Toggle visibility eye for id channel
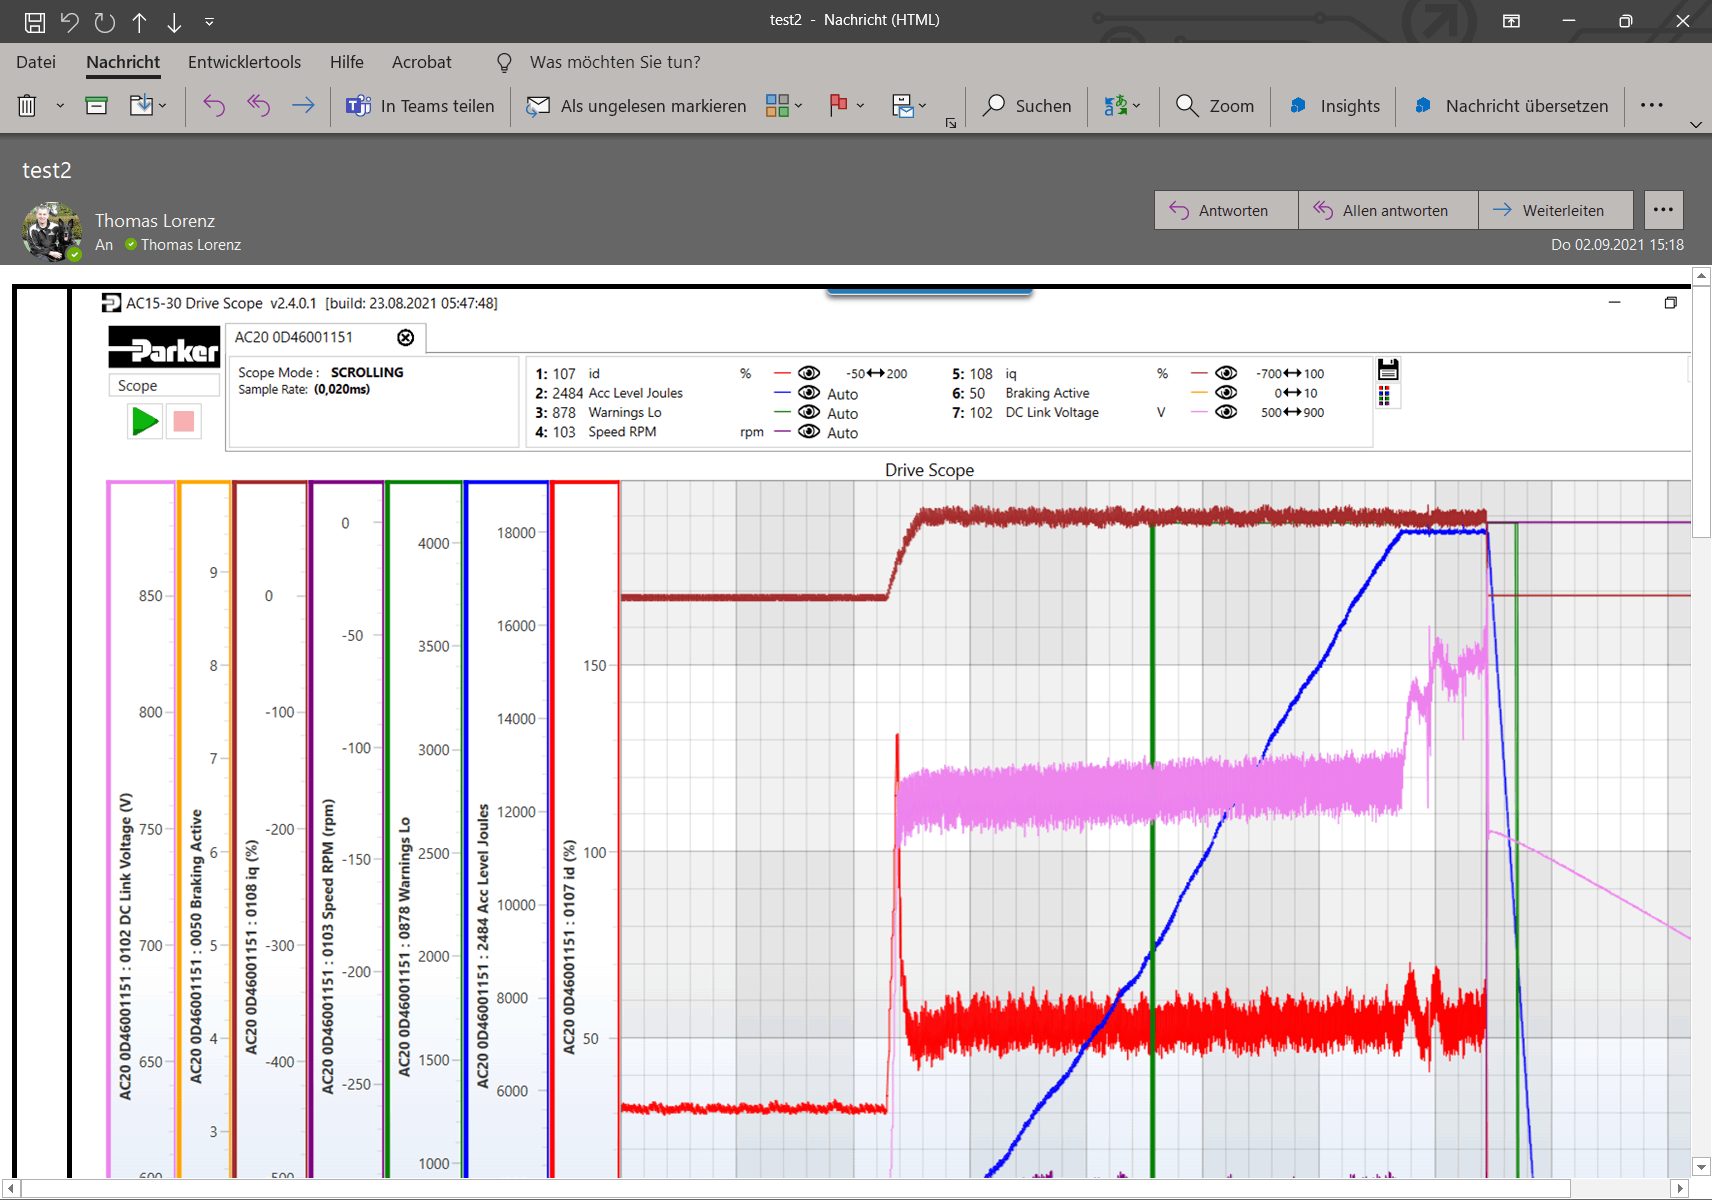Screen dimensions: 1712x1200 coord(809,373)
